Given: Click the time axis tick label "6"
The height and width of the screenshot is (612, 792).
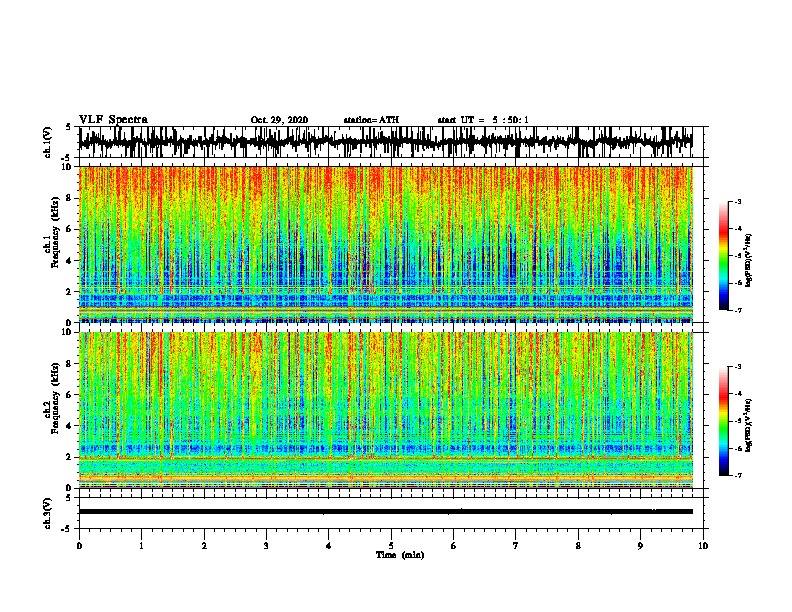Looking at the screenshot, I should coord(454,546).
